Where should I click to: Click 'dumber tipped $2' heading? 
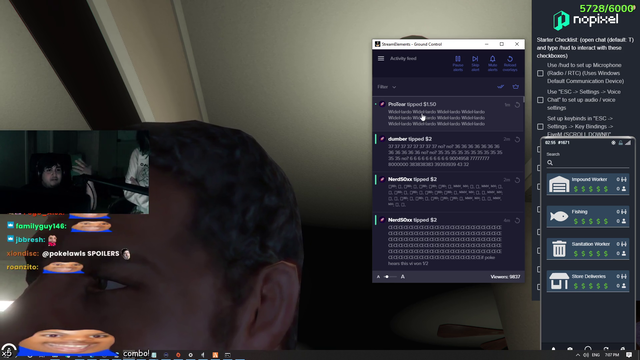409,139
